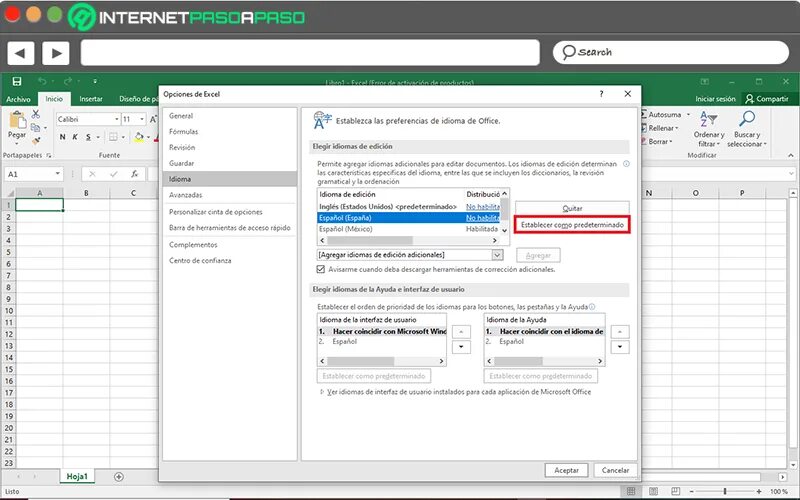Open the font size 11 dropdown
800x500 pixels.
[142, 119]
